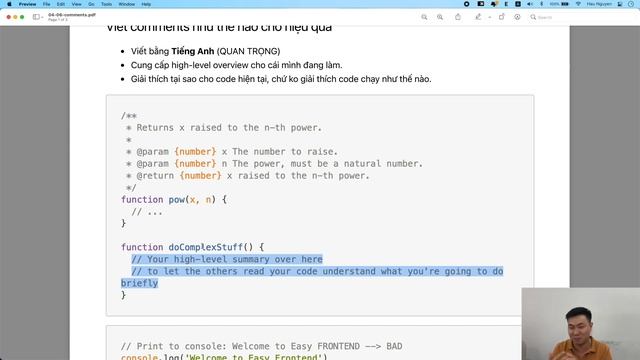Click 'function doComplexStuff() {' code line
640x360 pixels.
(x=193, y=247)
